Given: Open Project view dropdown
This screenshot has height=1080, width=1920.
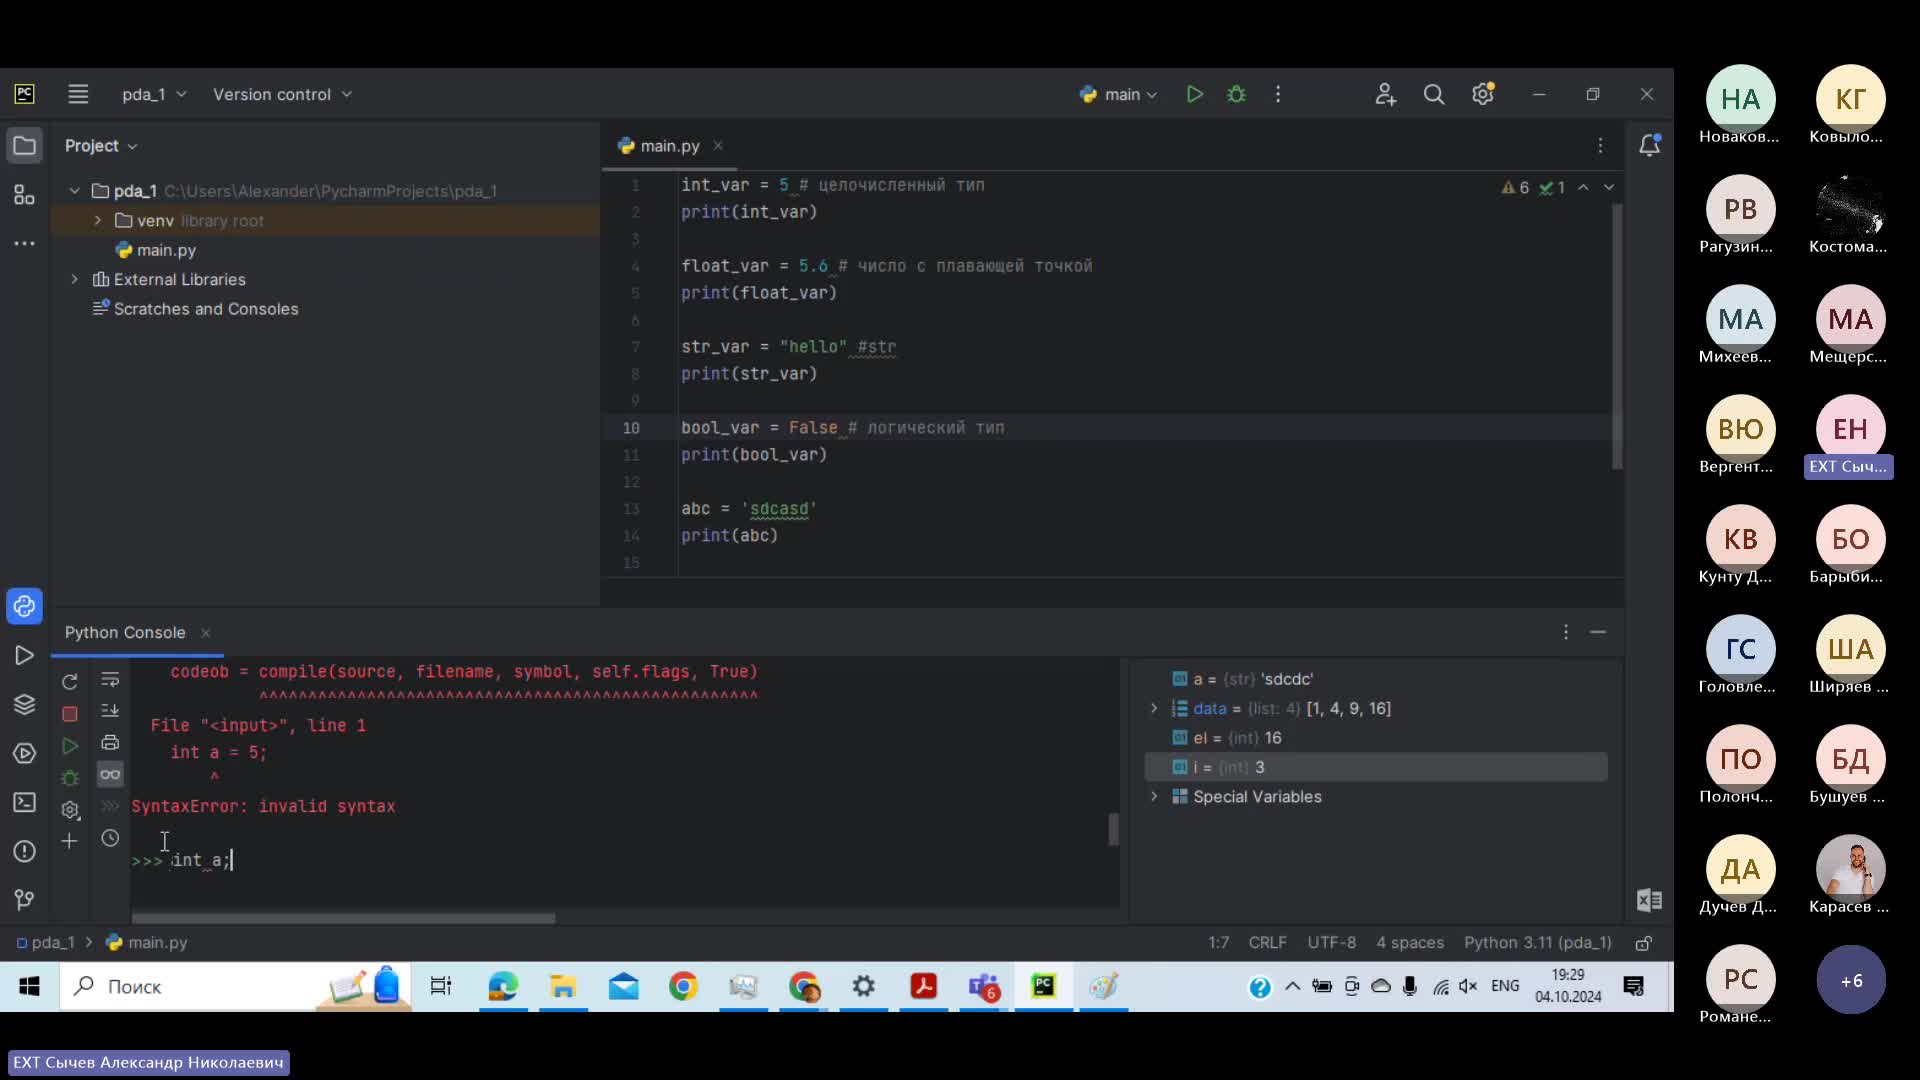Looking at the screenshot, I should (x=101, y=146).
